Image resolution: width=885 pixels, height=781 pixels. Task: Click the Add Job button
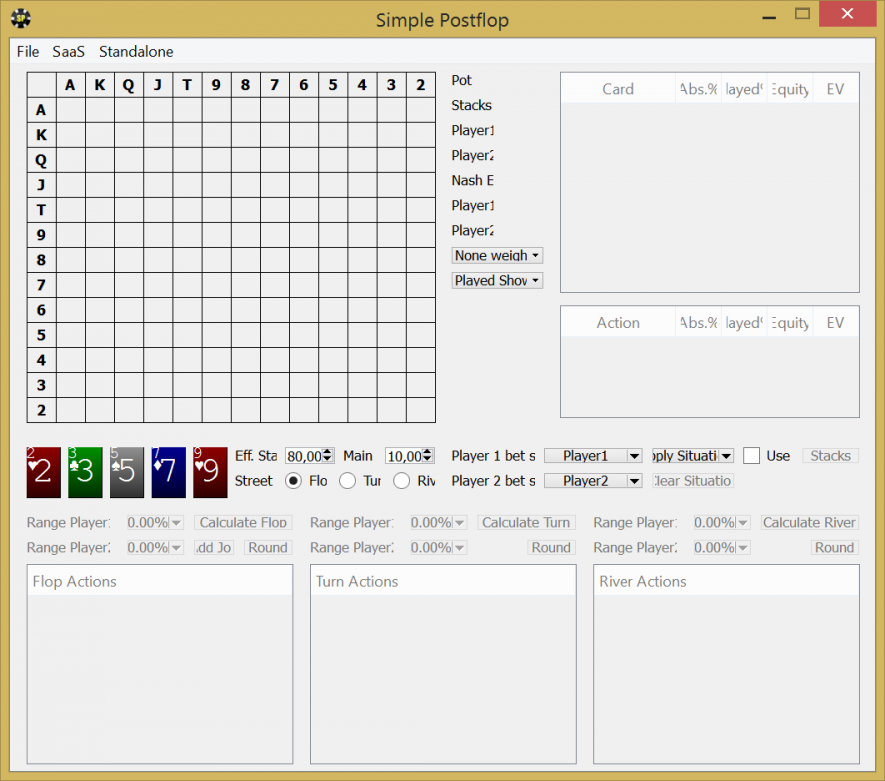coord(214,547)
